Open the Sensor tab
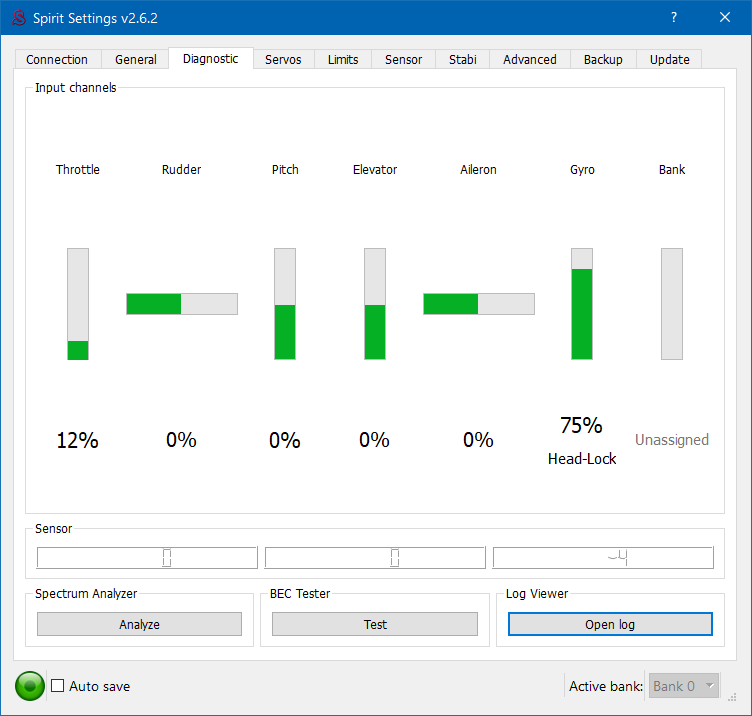 click(404, 59)
